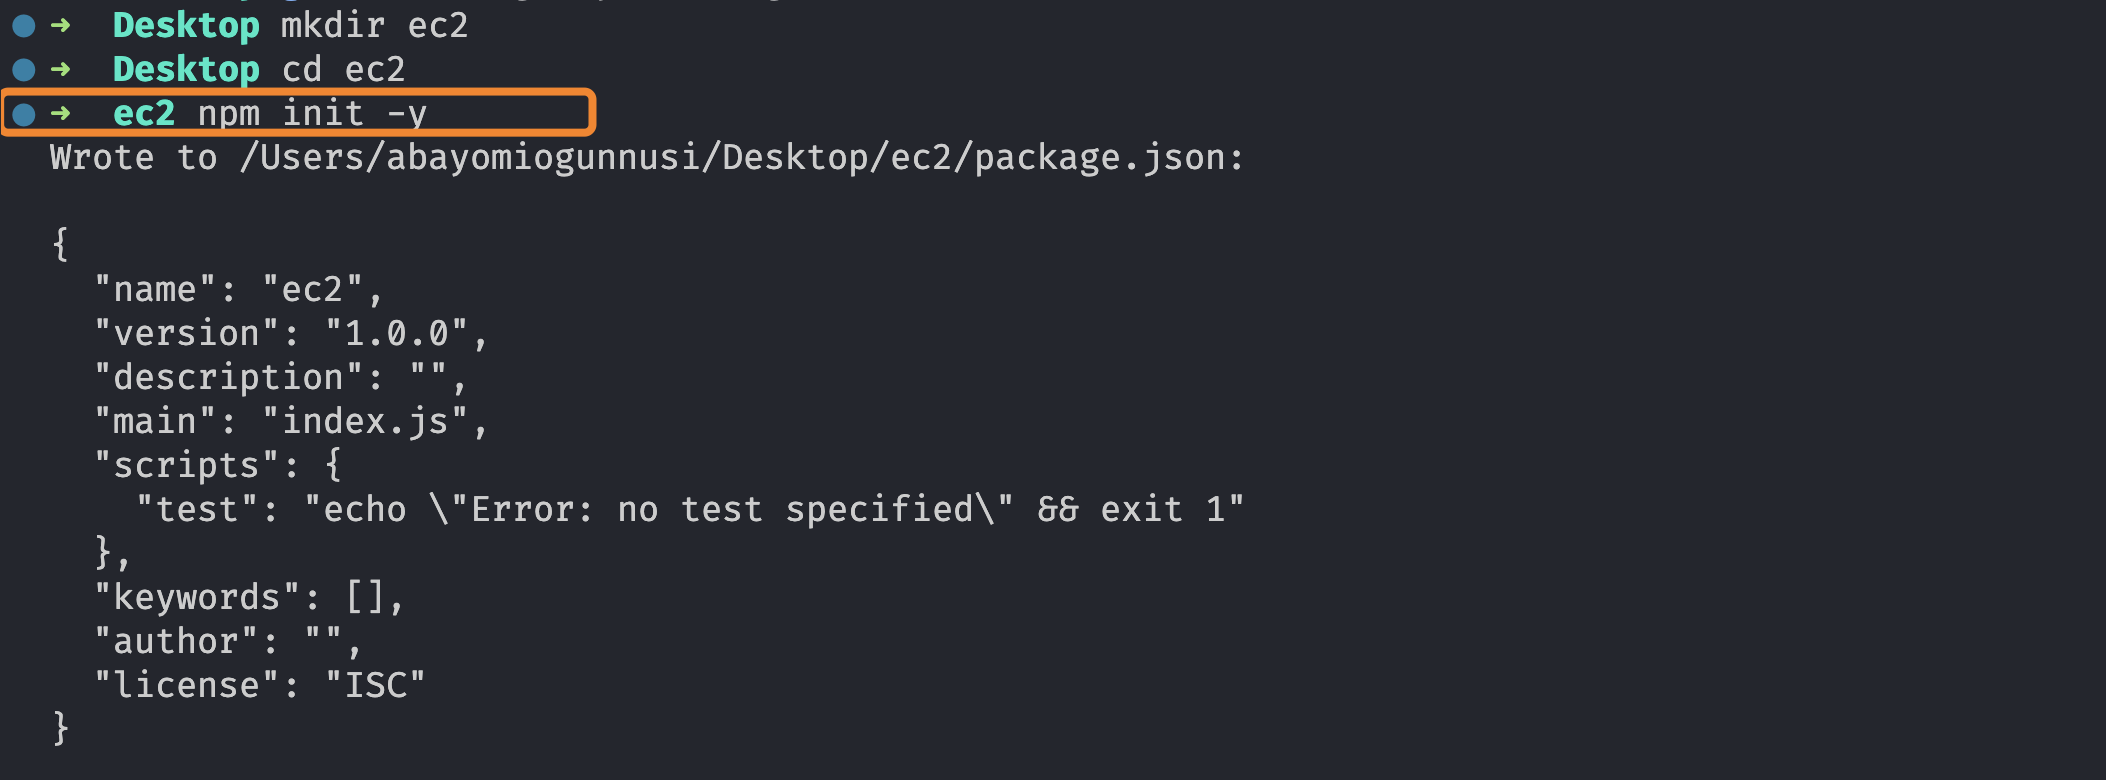
Task: Click the "index.js" main value
Action: coord(365,422)
